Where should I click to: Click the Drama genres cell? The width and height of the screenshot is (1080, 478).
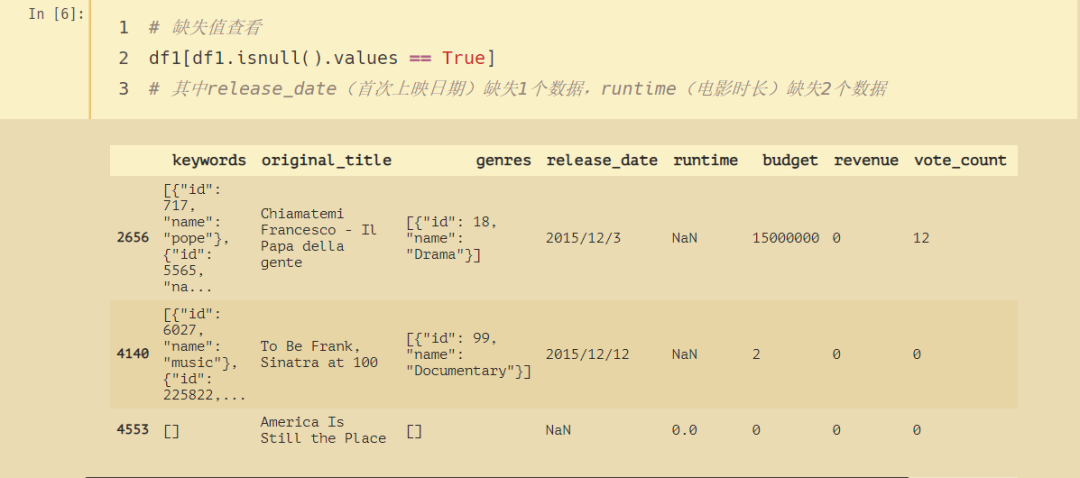pos(452,238)
